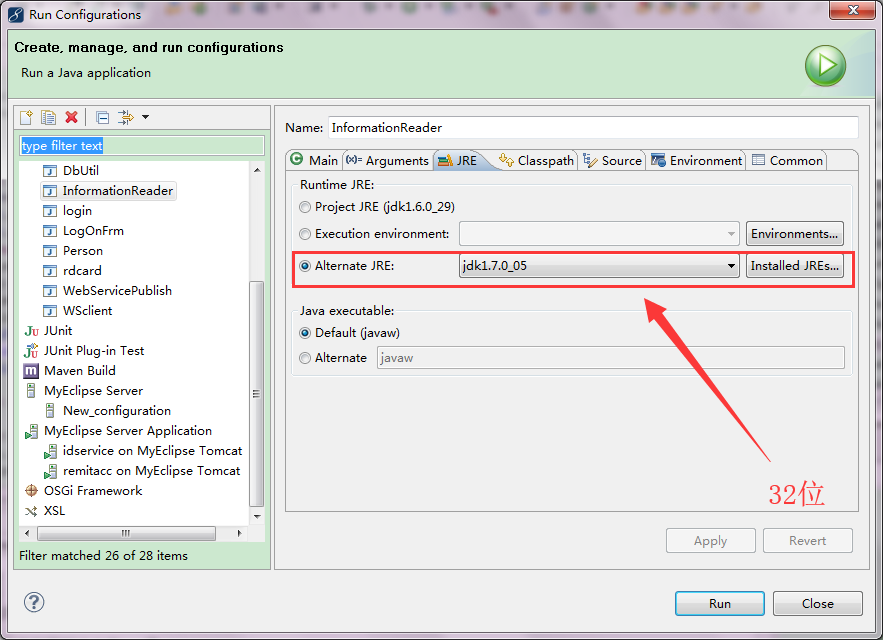Click the horizontal scrollbar left arrow
883x640 pixels.
[x=27, y=533]
